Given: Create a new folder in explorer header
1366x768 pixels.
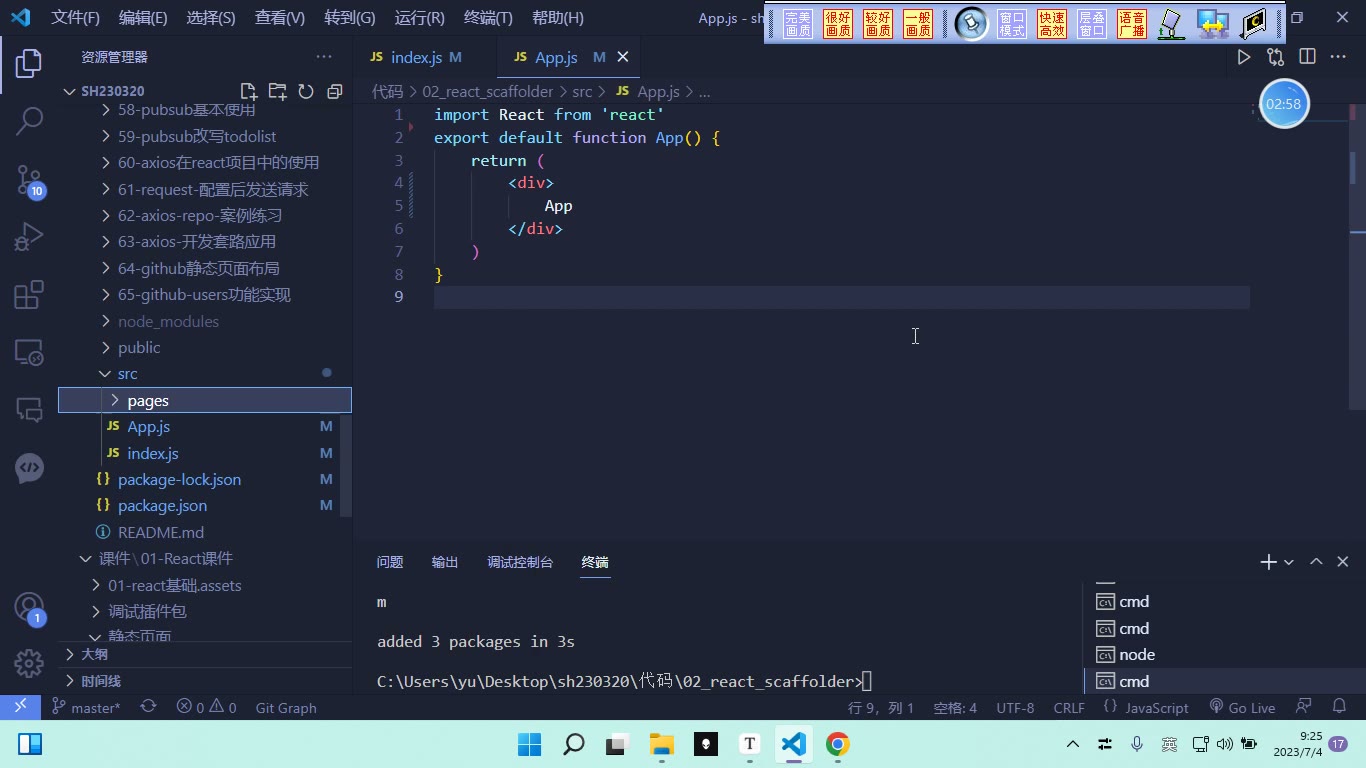Looking at the screenshot, I should coord(277,91).
